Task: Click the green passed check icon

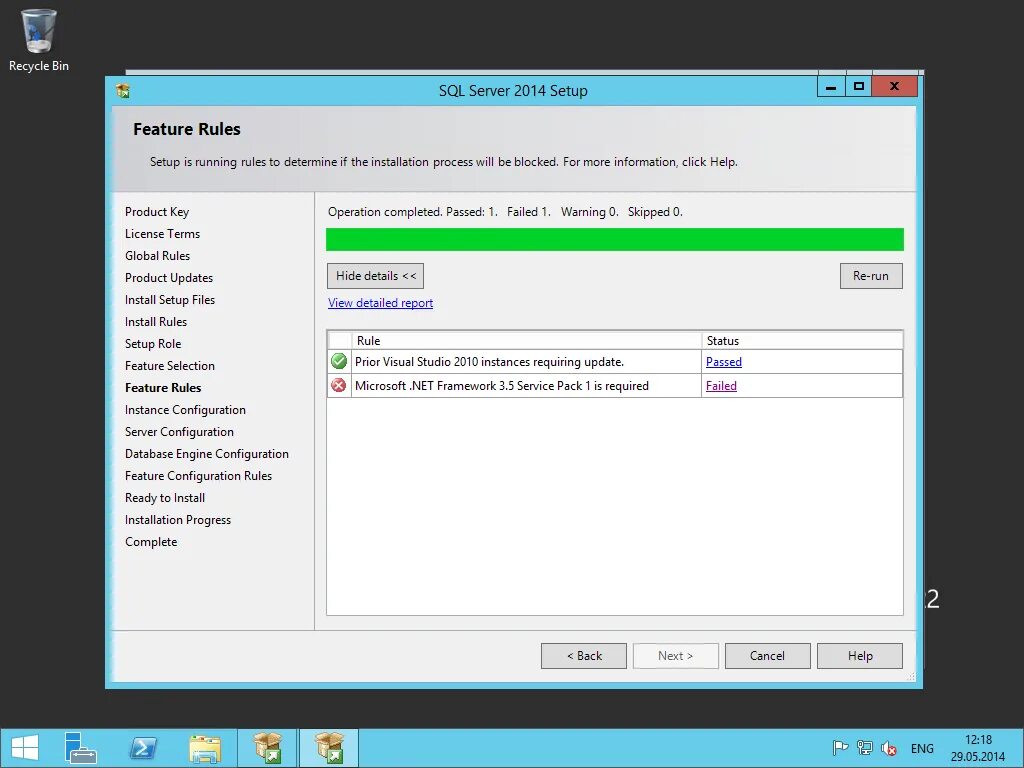Action: (339, 361)
